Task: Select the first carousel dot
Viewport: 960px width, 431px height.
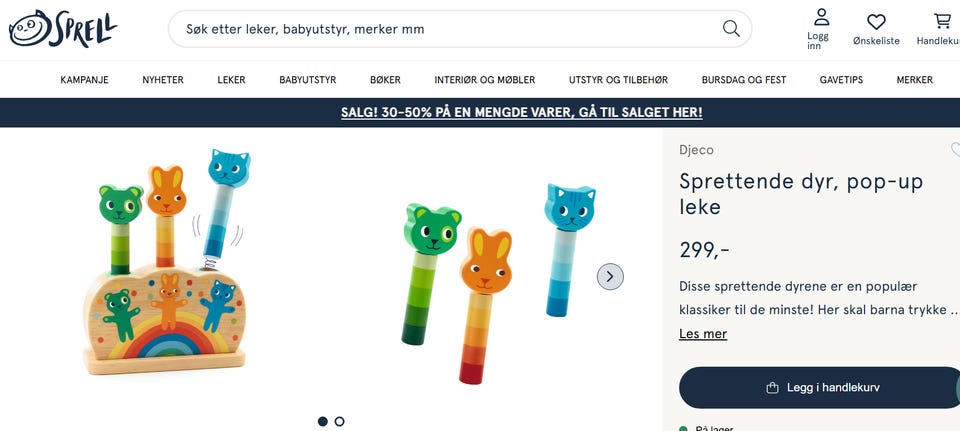Action: [323, 421]
